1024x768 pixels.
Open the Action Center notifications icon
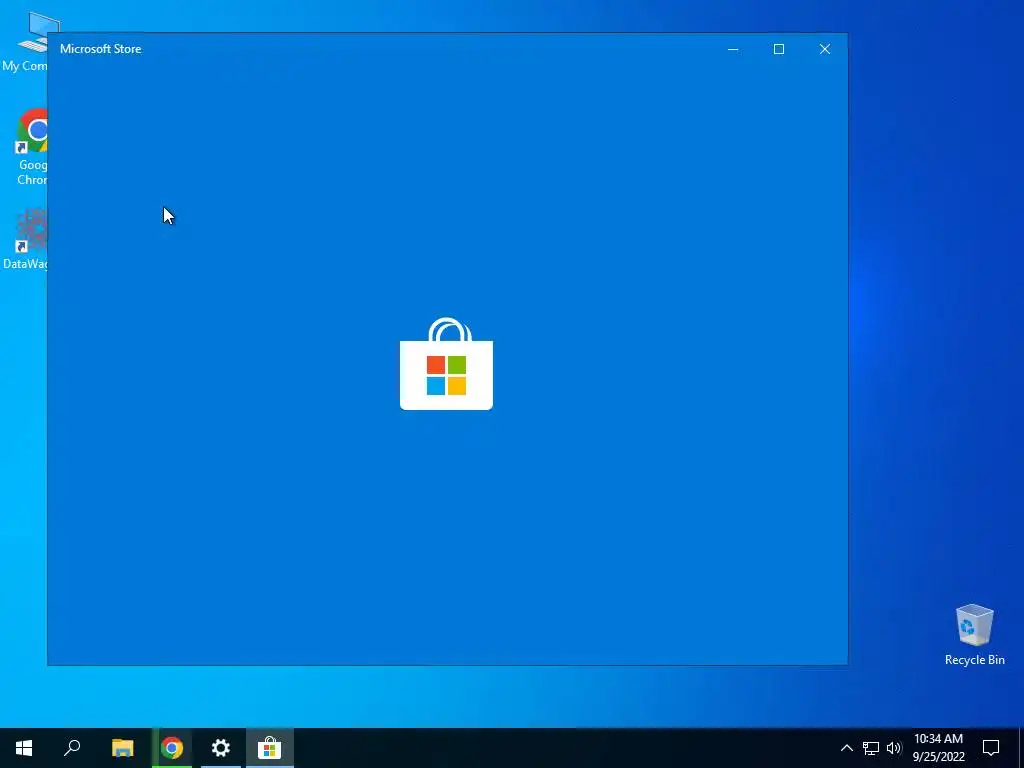pyautogui.click(x=991, y=748)
